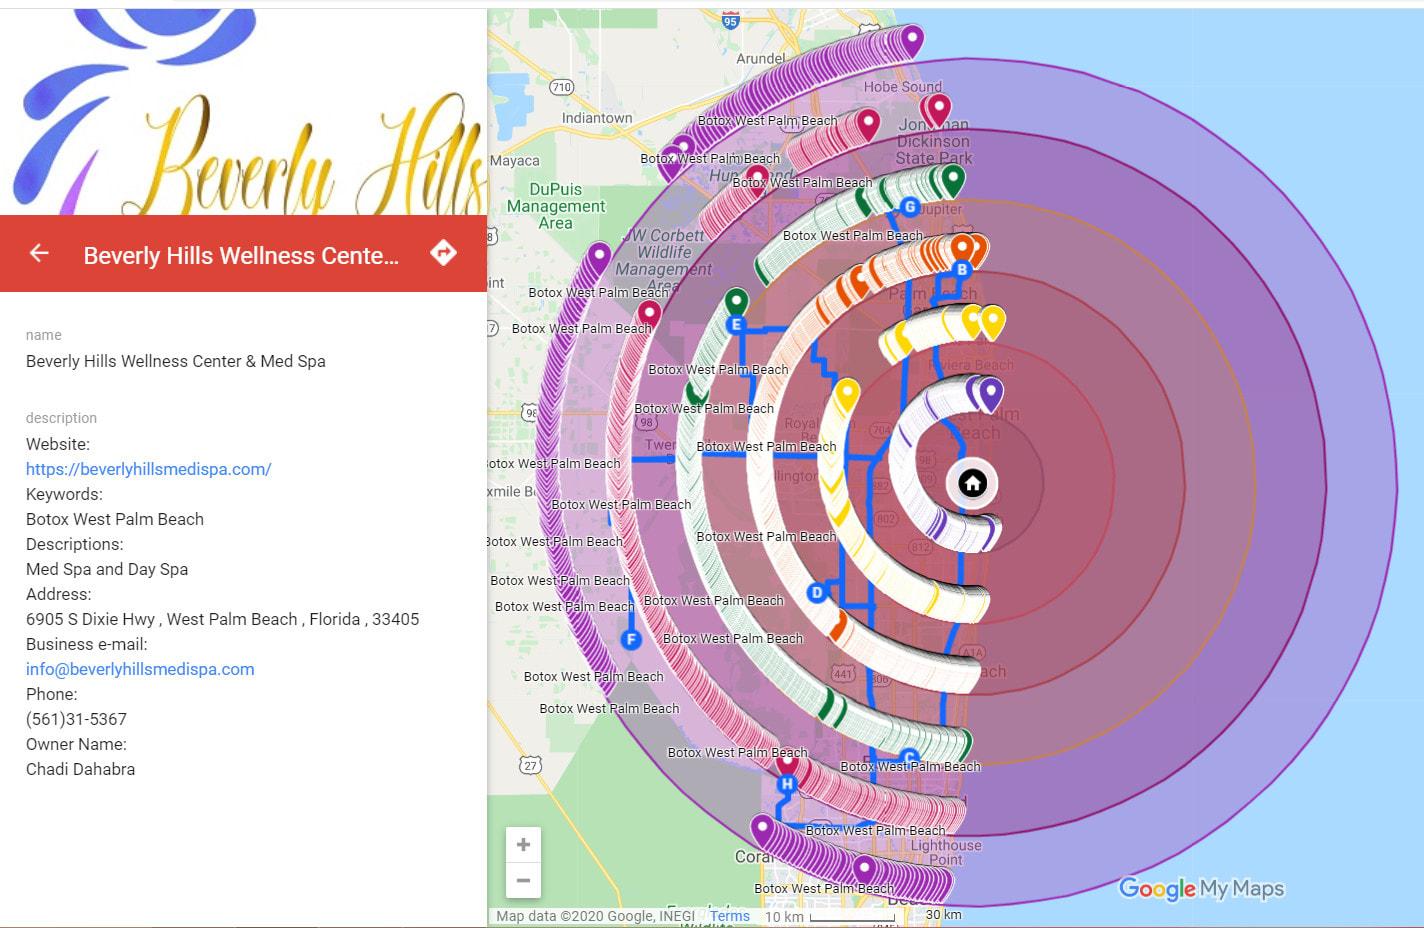Select the purple pin near Palm Beach label

[989, 390]
